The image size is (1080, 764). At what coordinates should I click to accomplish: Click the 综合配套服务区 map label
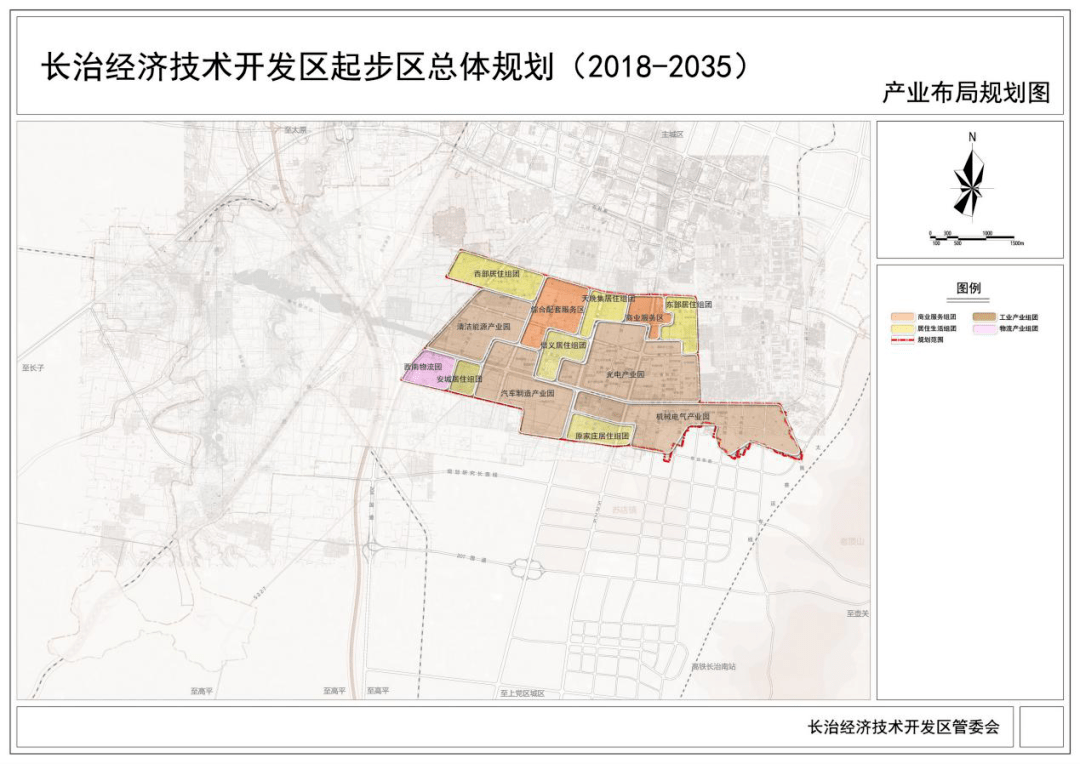click(x=557, y=310)
